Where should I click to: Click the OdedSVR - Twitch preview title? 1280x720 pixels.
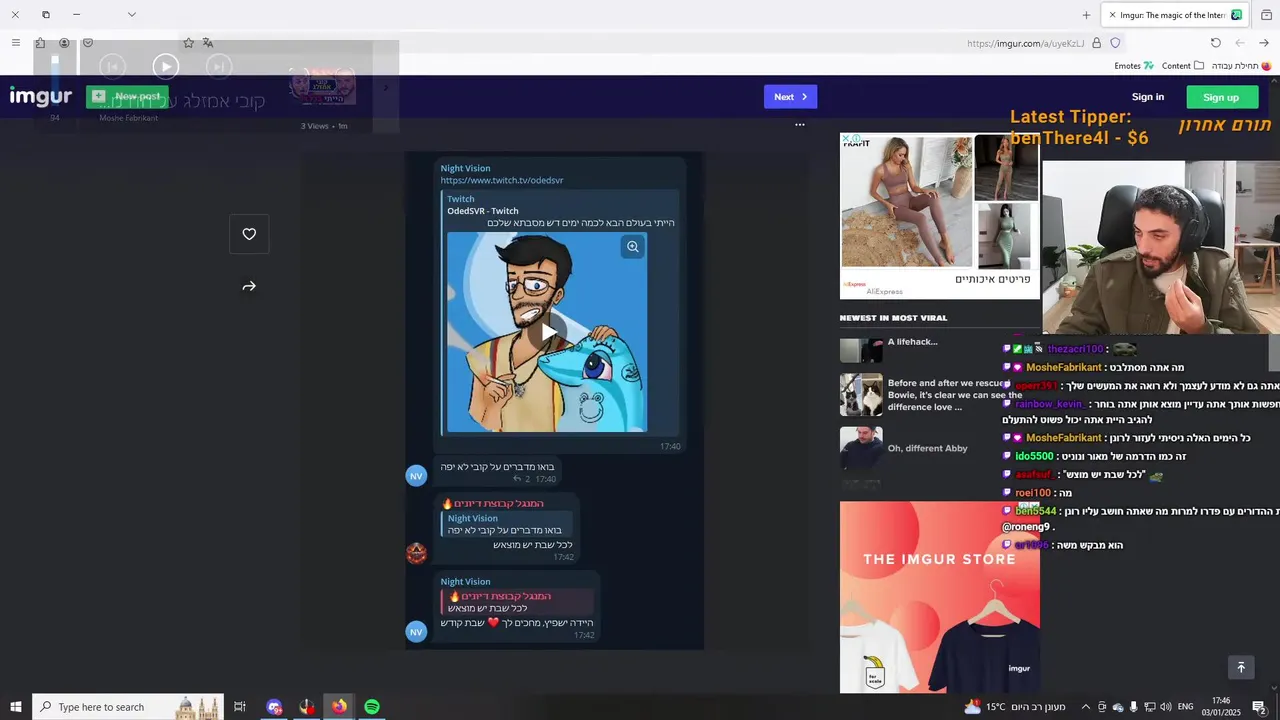click(483, 211)
